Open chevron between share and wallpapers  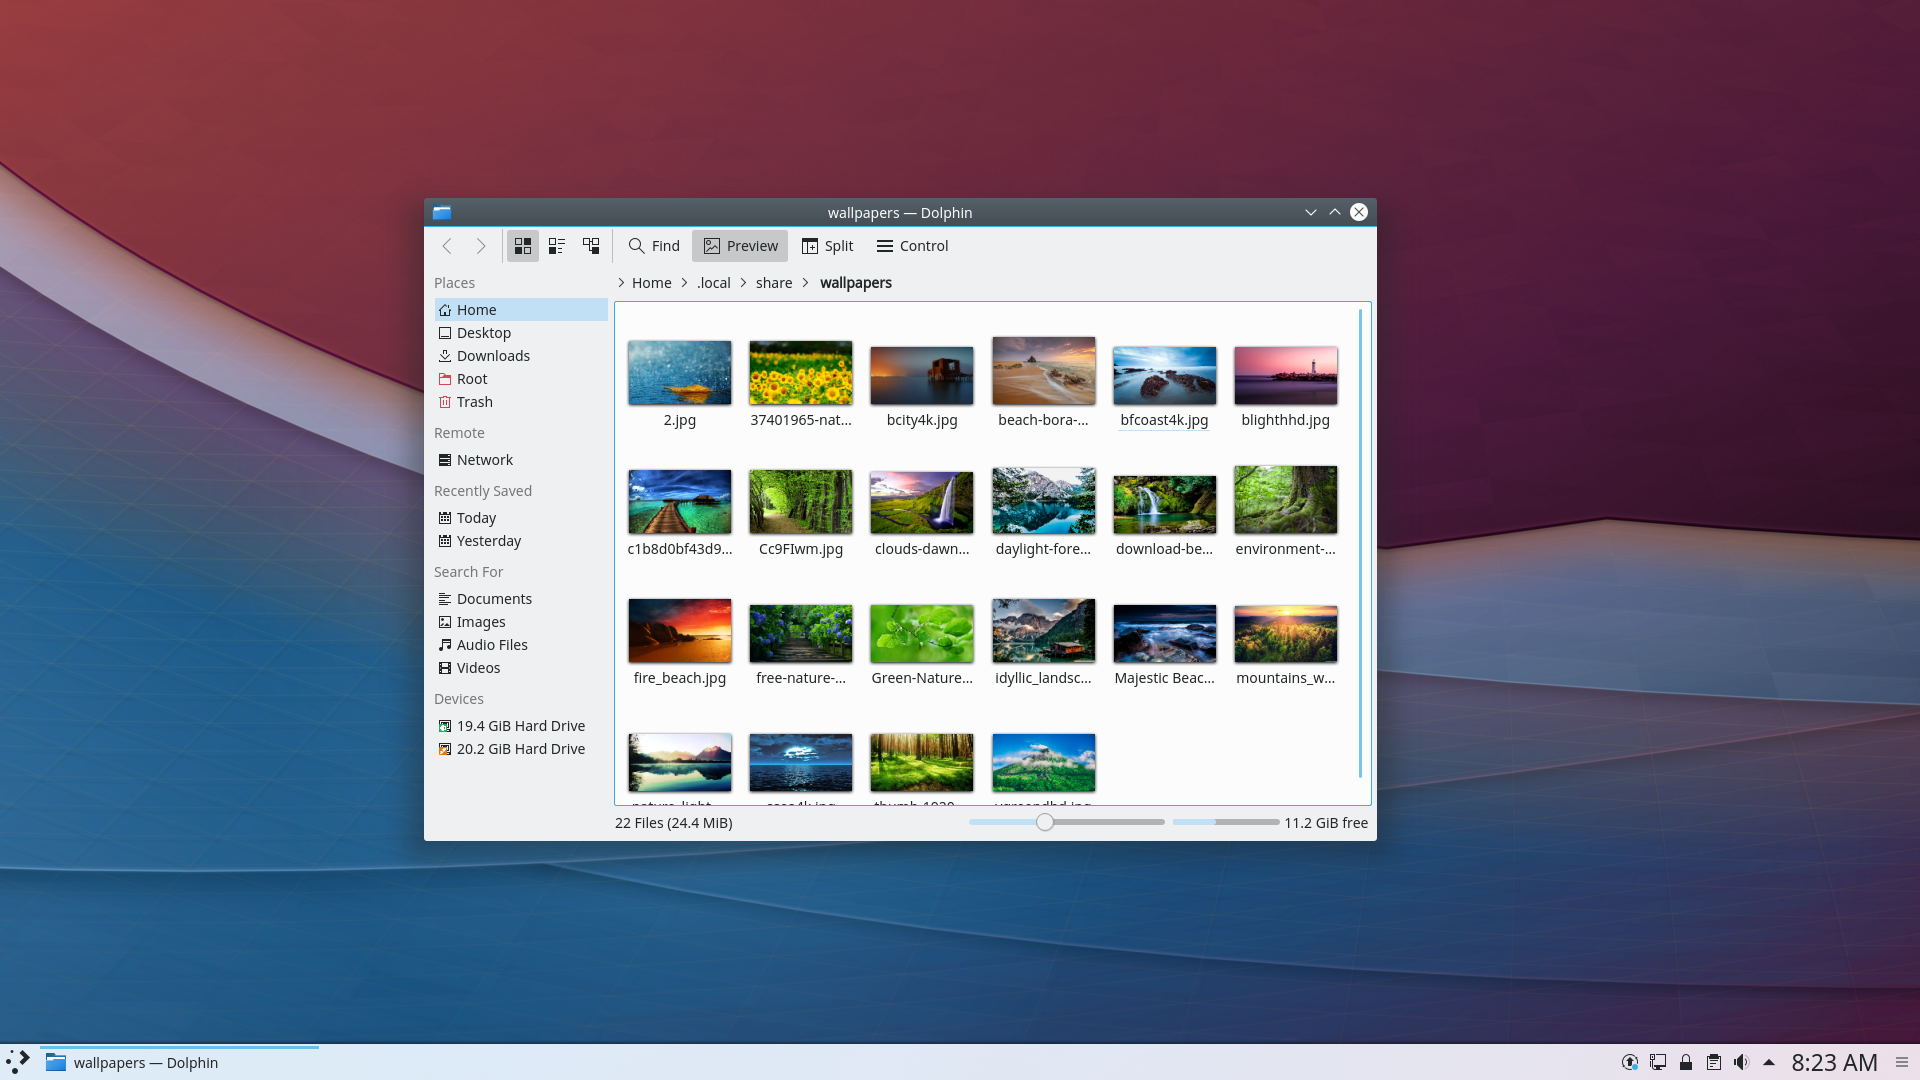pyautogui.click(x=806, y=283)
